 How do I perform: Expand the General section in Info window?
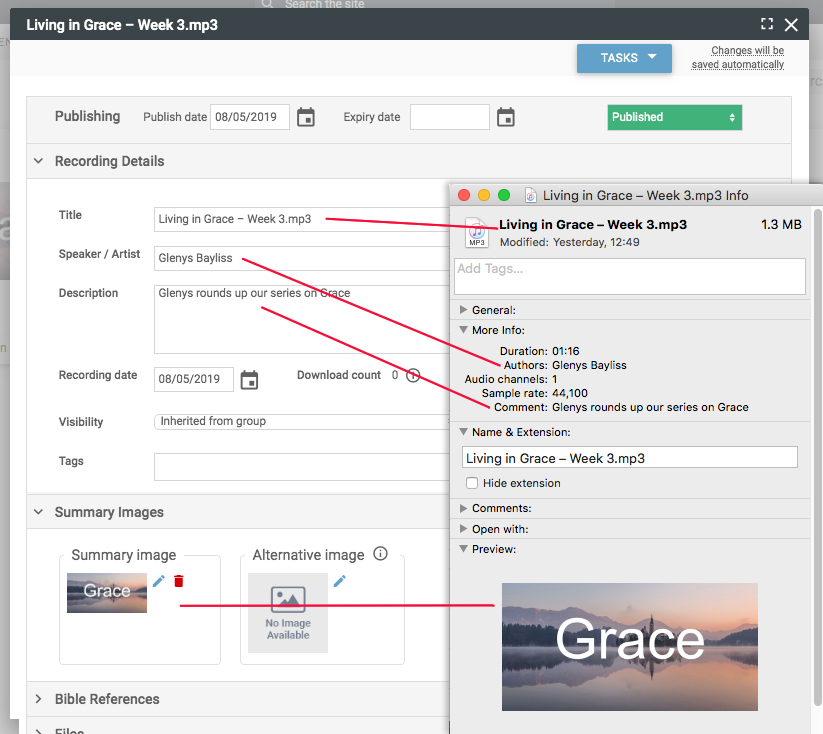(463, 310)
